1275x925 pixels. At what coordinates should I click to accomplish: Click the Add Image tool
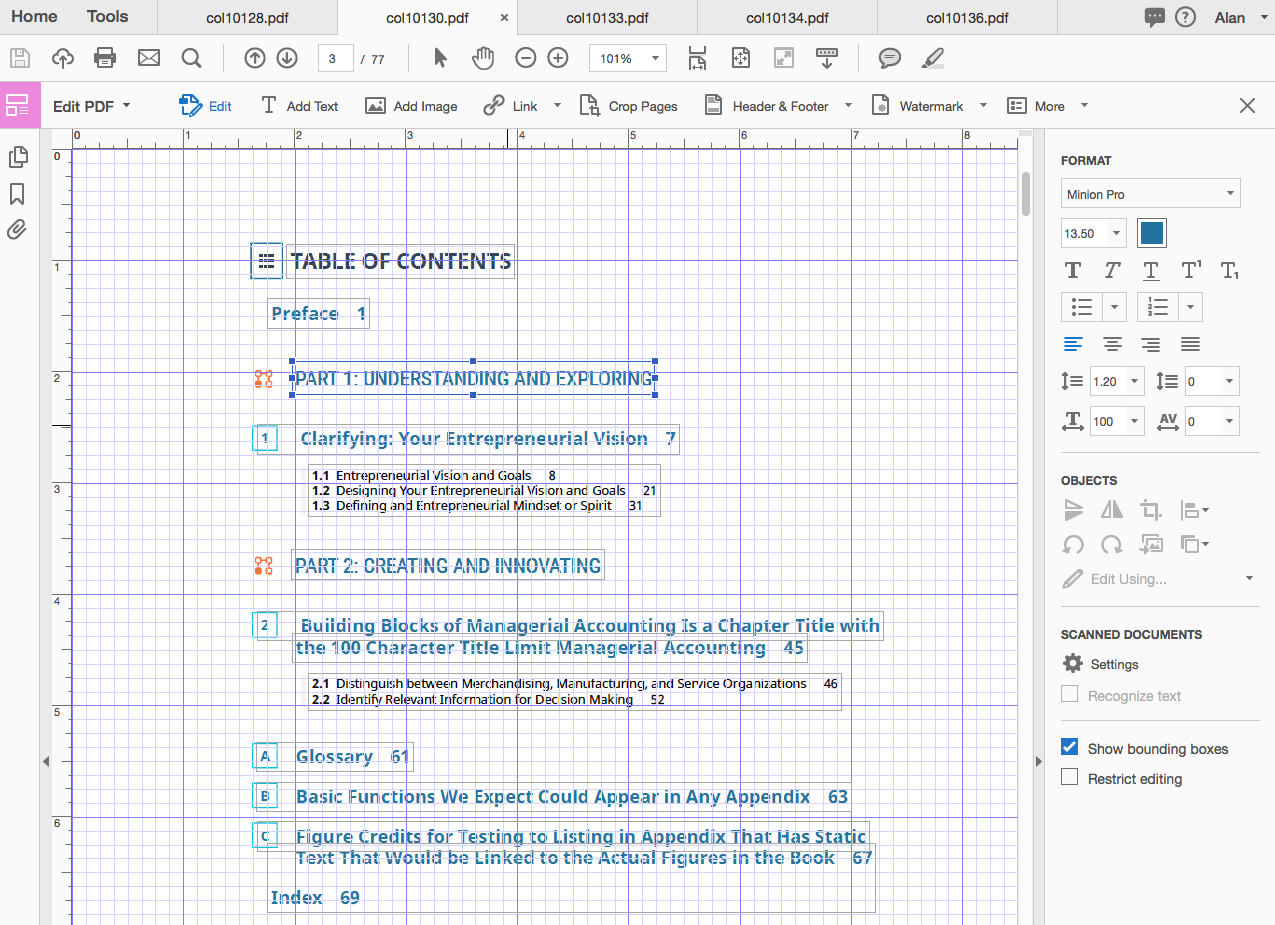[412, 106]
